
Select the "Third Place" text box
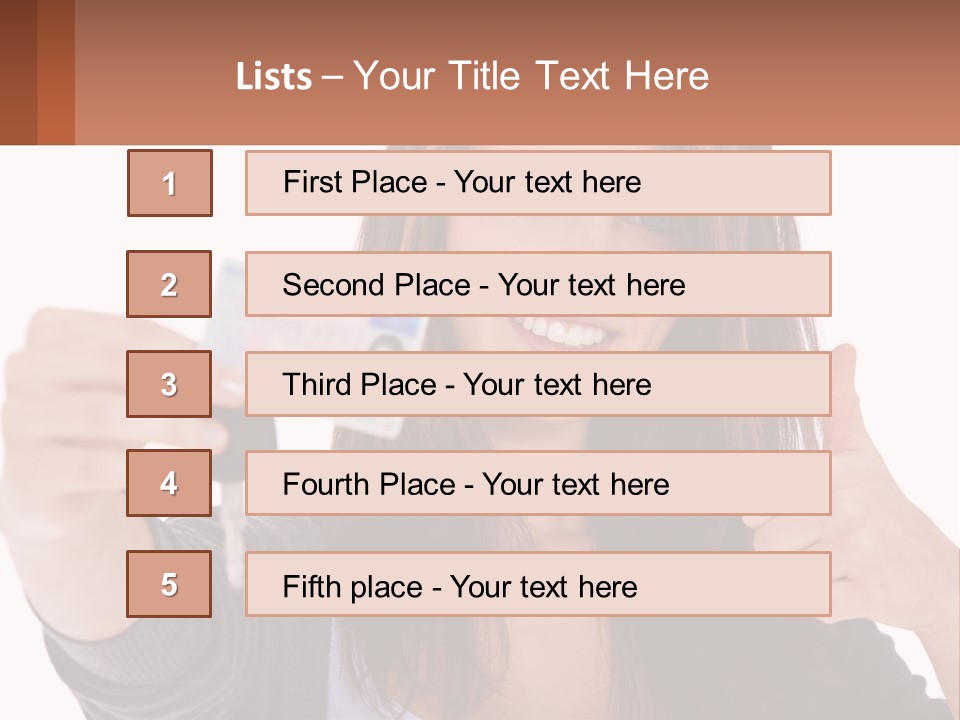[x=538, y=384]
